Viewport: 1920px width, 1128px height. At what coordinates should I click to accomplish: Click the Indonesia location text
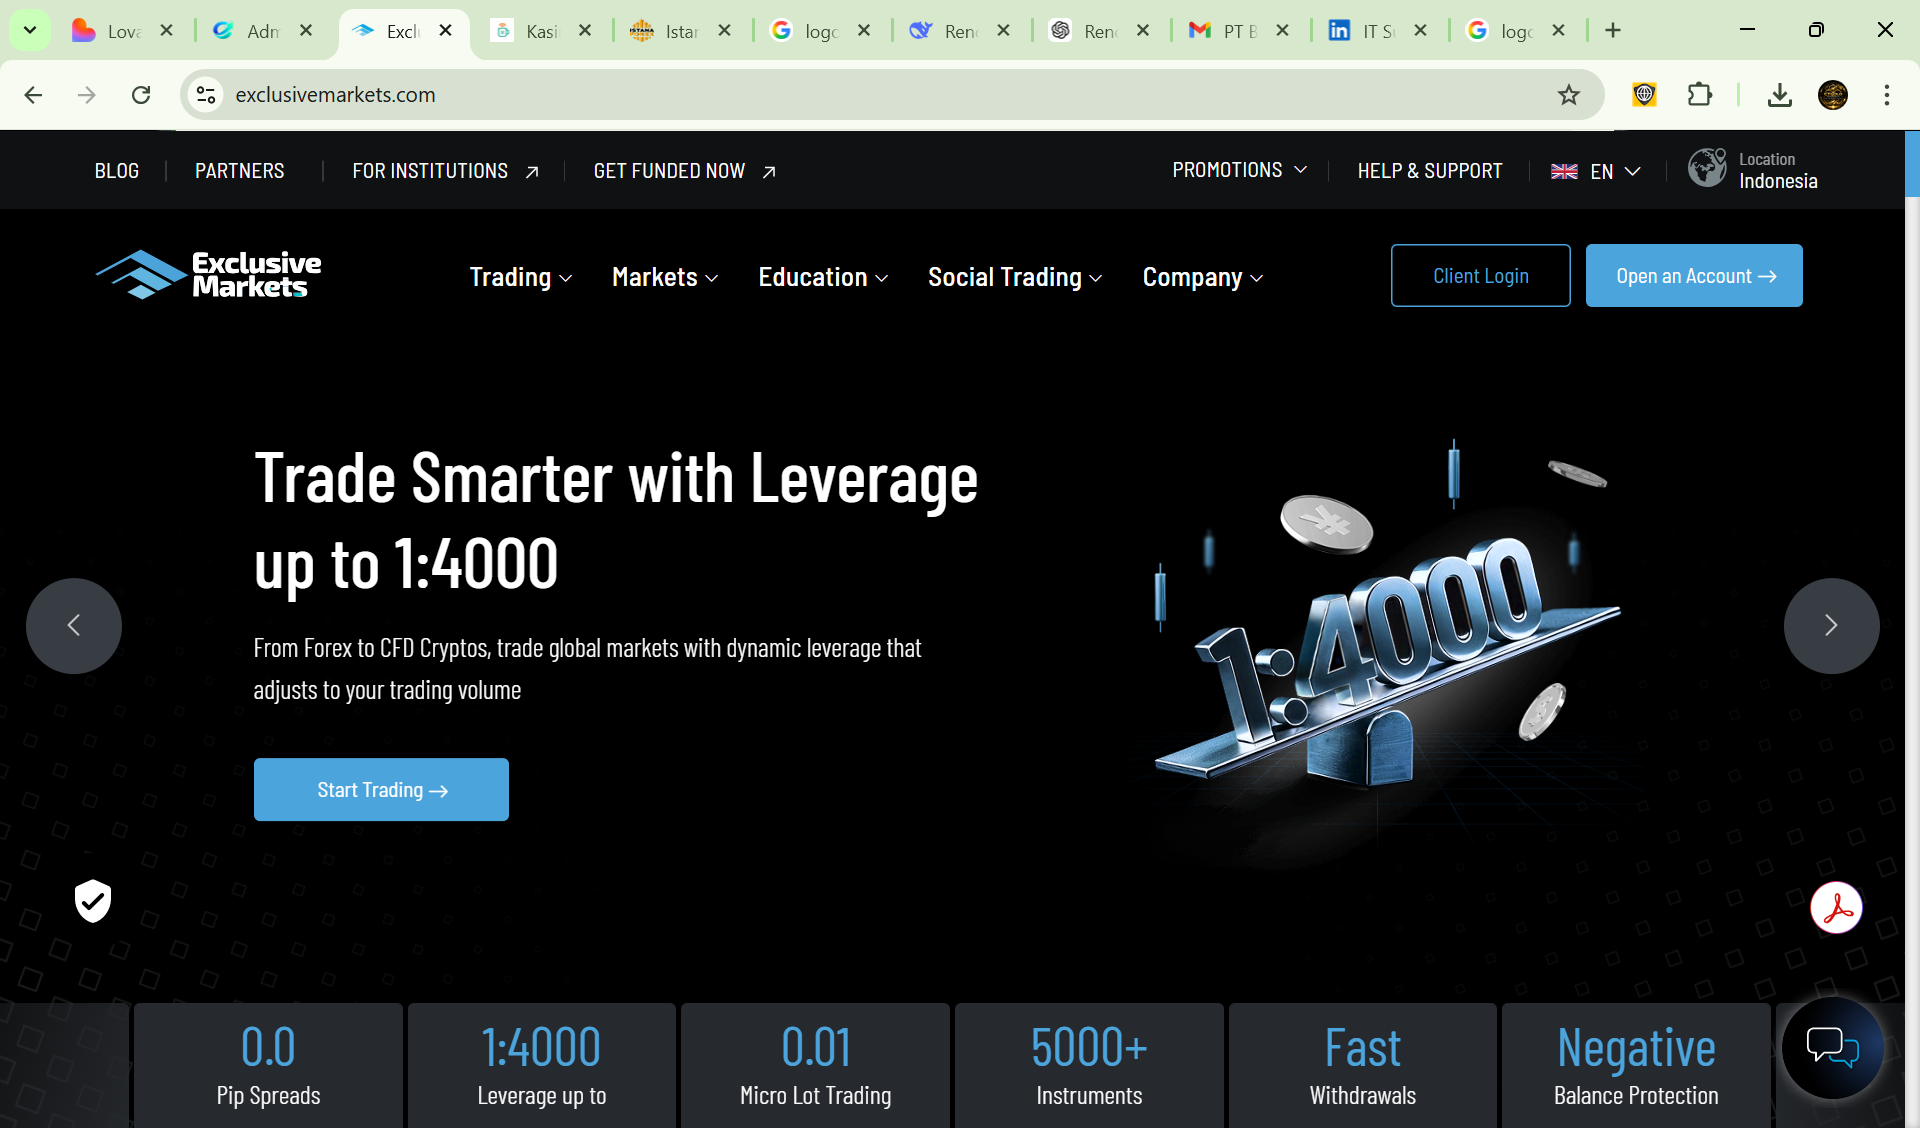(1778, 181)
